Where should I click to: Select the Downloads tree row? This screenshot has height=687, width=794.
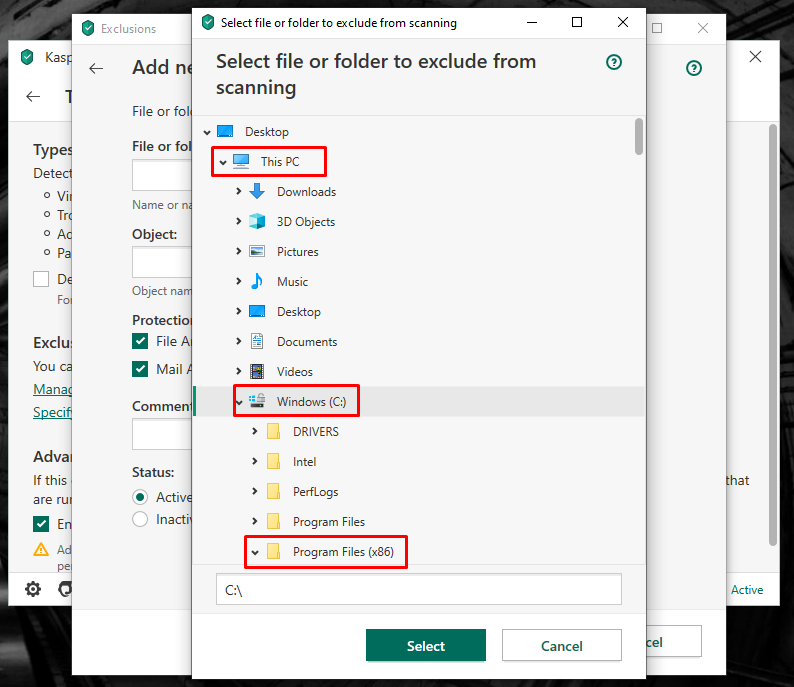pos(419,191)
